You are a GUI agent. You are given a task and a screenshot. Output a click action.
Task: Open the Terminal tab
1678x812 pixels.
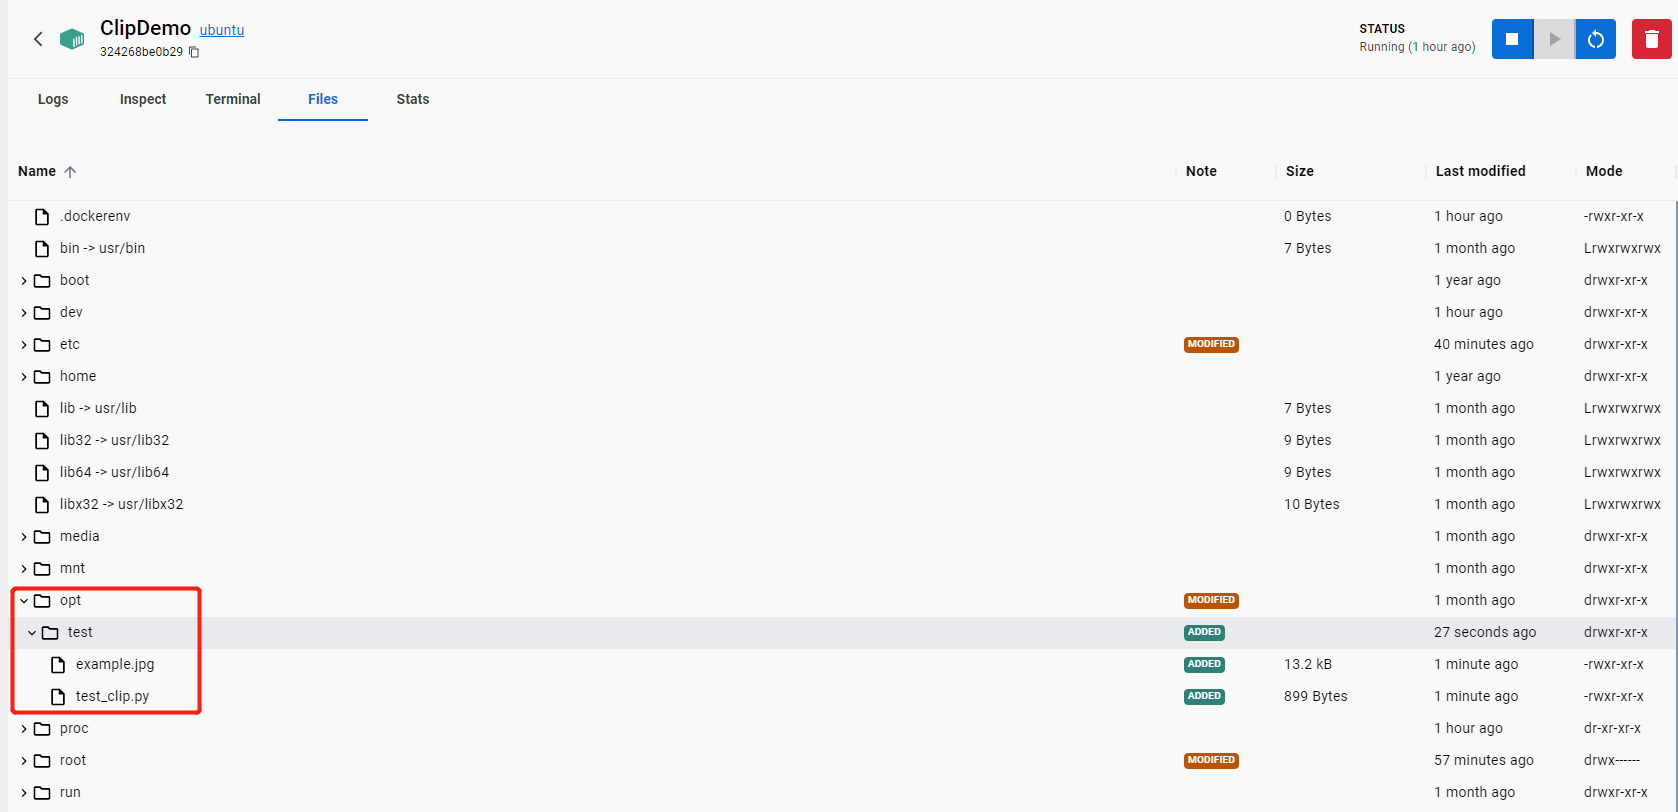(x=233, y=99)
